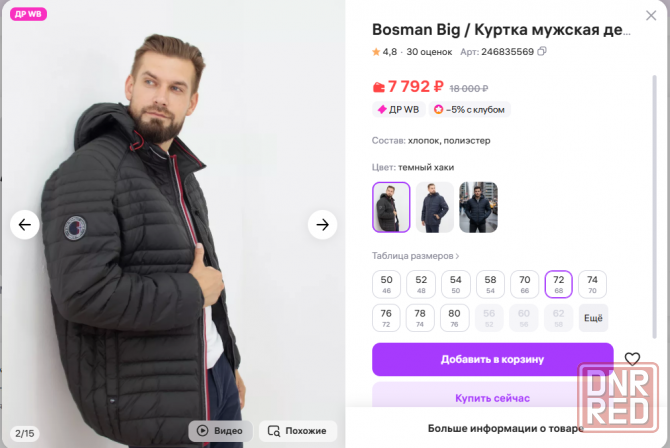This screenshot has width=670, height=448.
Task: Select the dark navy jacket color
Action: coord(435,207)
